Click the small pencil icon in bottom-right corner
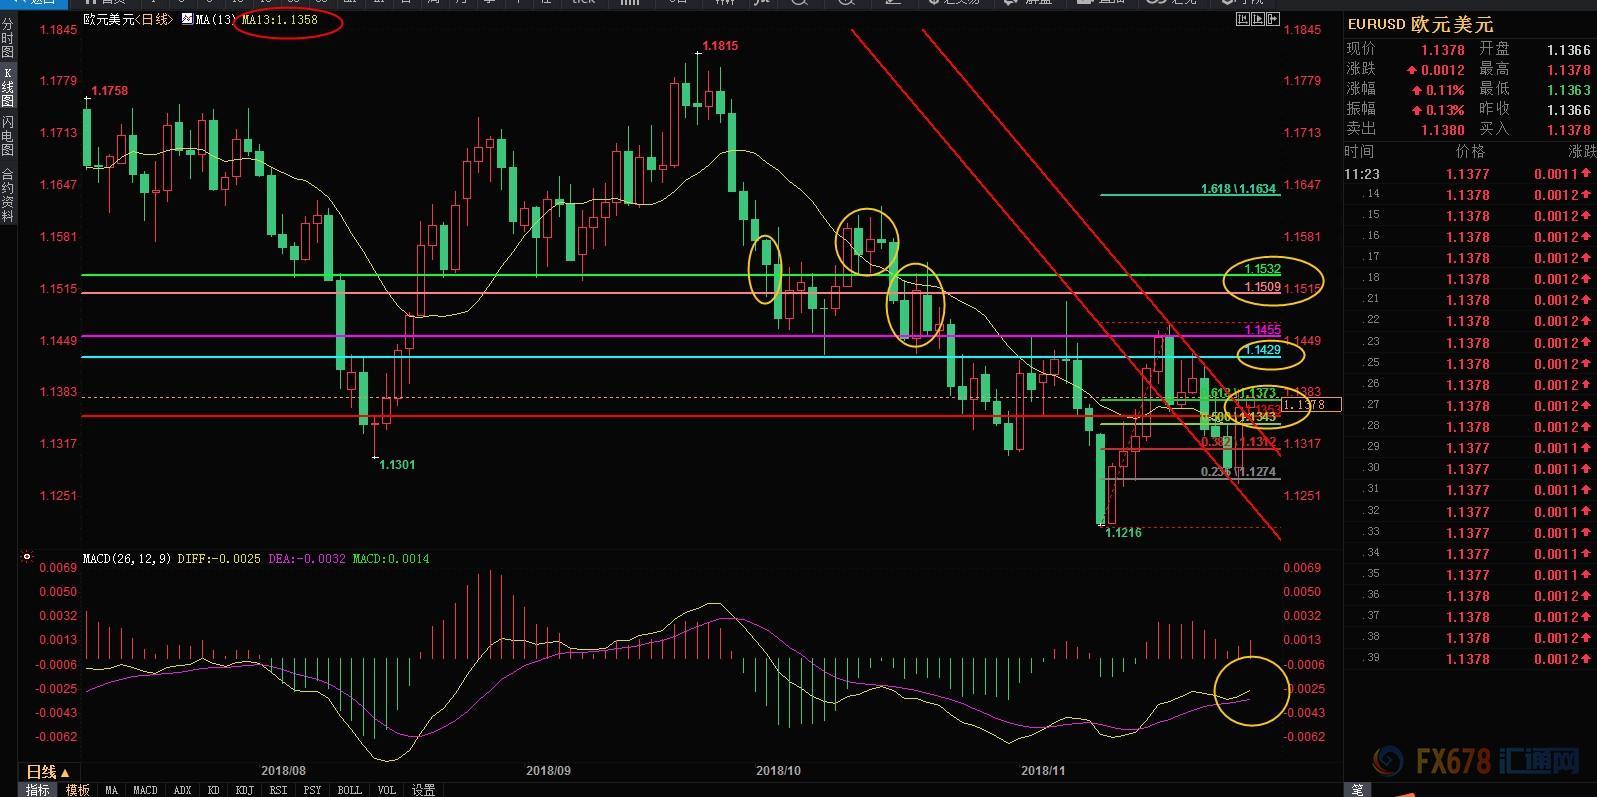This screenshot has width=1597, height=797. (x=1357, y=789)
